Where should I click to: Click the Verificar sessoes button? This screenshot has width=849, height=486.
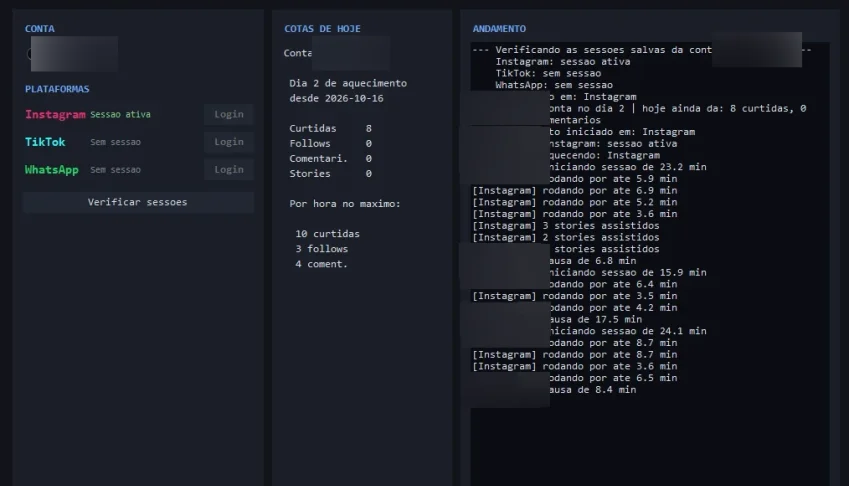click(138, 202)
